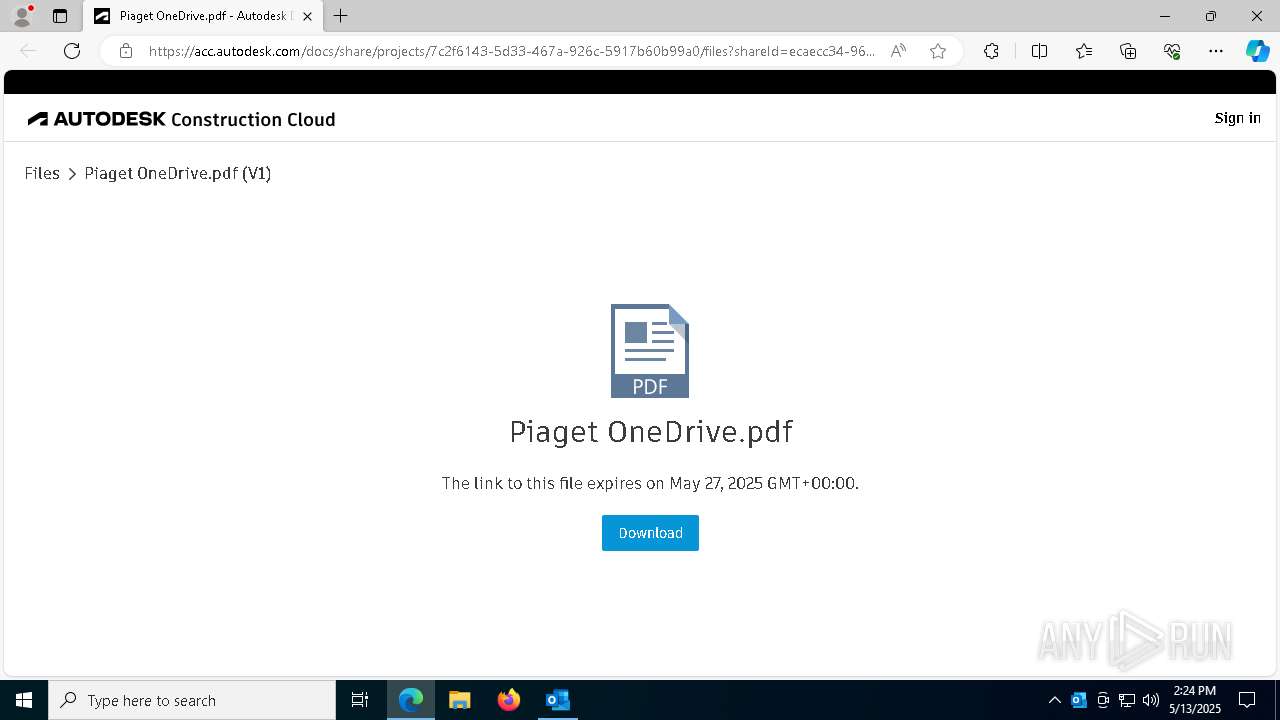Open Collections icon
Viewport: 1280px width, 720px height.
point(1128,51)
